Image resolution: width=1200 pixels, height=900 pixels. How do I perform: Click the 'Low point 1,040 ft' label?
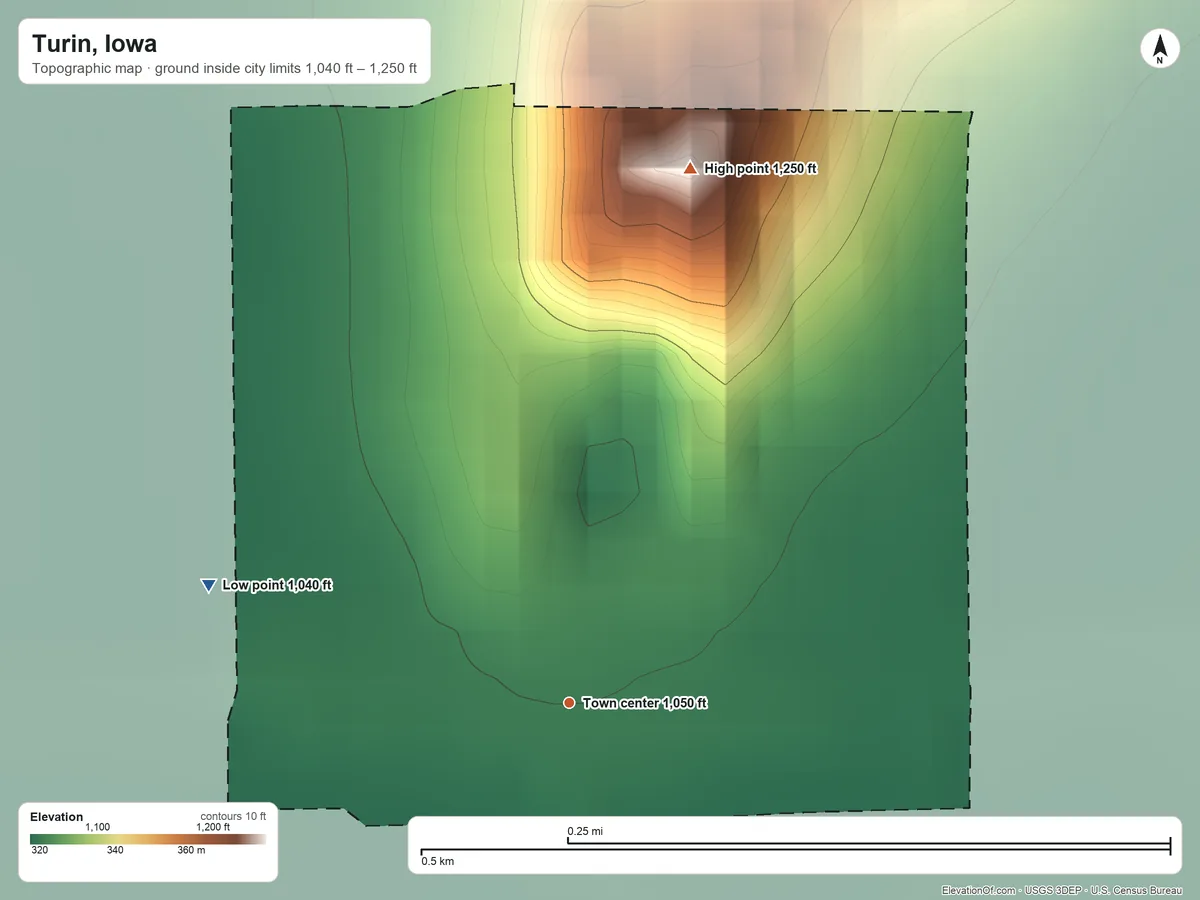[x=277, y=586]
